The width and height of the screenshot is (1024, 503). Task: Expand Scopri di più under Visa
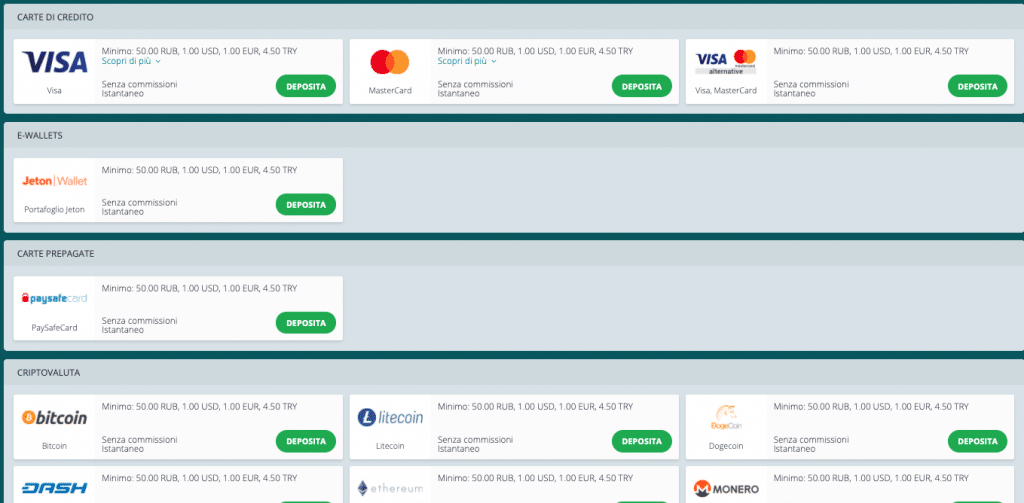click(x=131, y=61)
